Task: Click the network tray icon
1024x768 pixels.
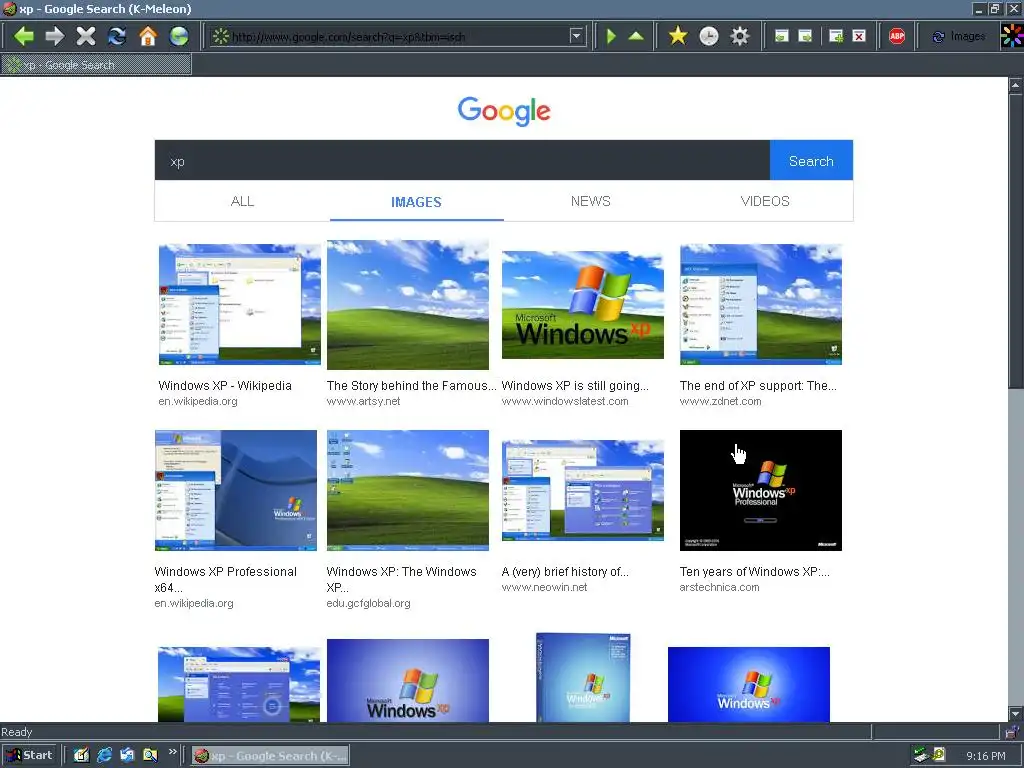Action: [921, 755]
